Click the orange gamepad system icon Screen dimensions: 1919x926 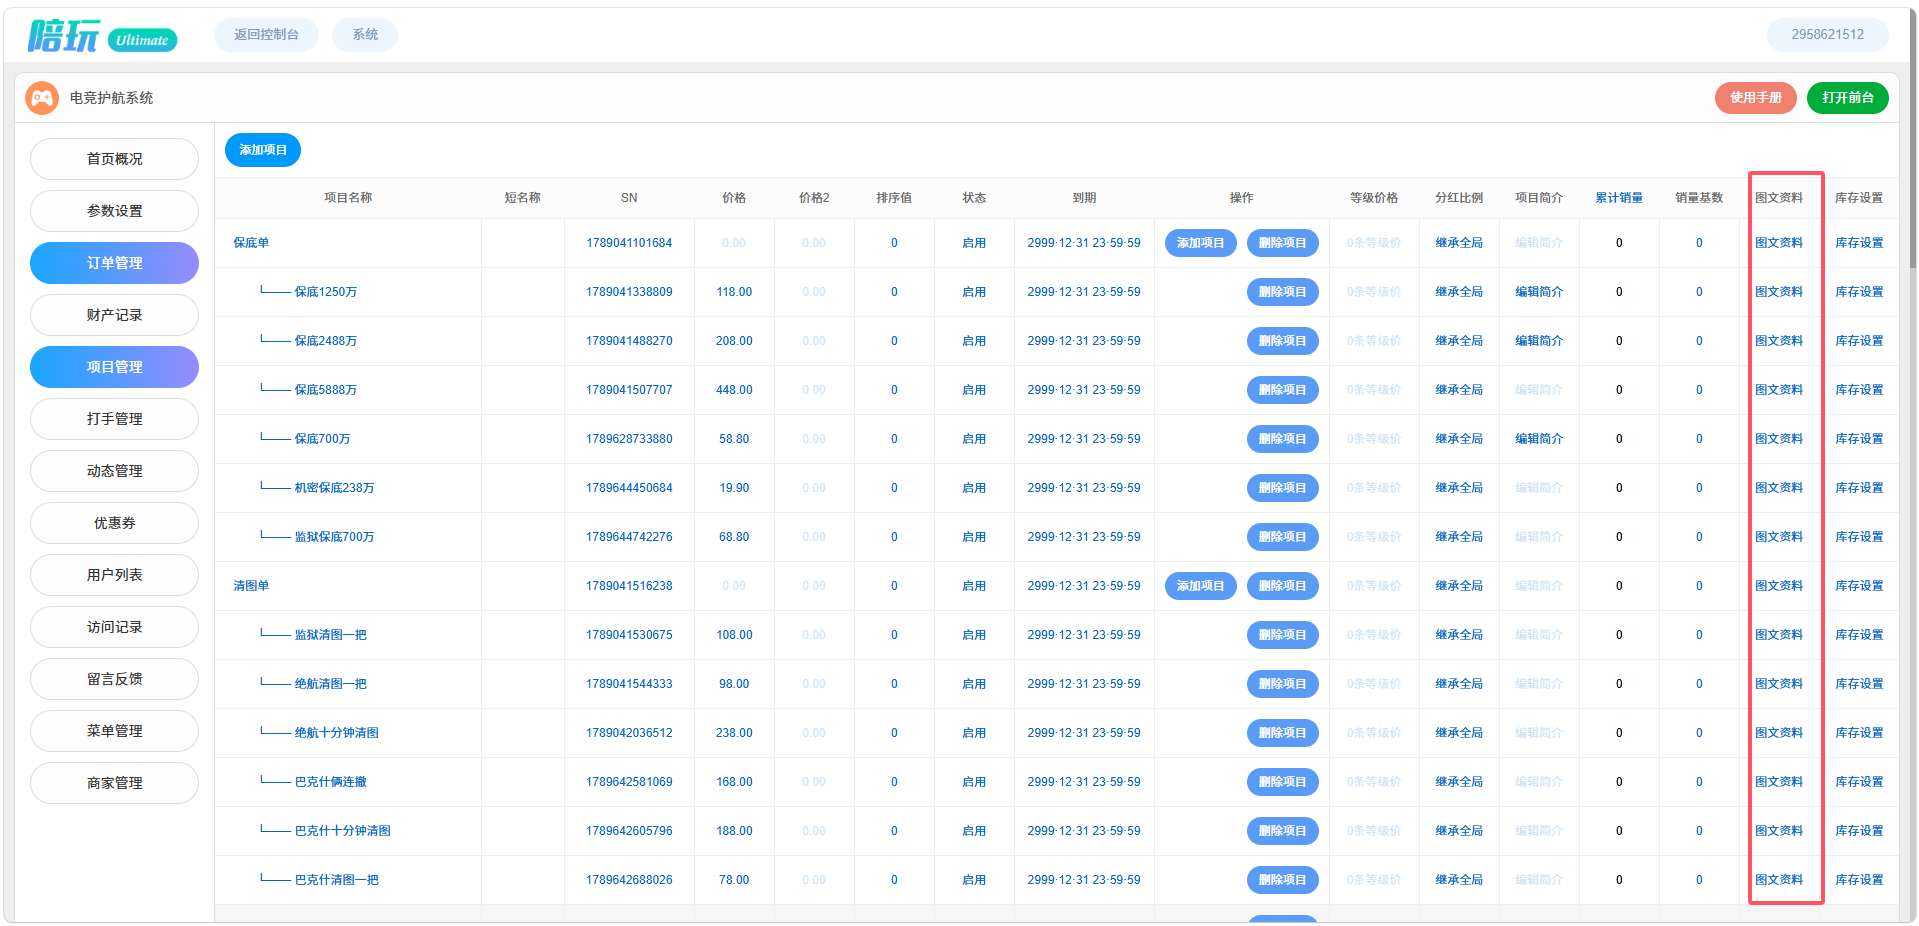42,98
